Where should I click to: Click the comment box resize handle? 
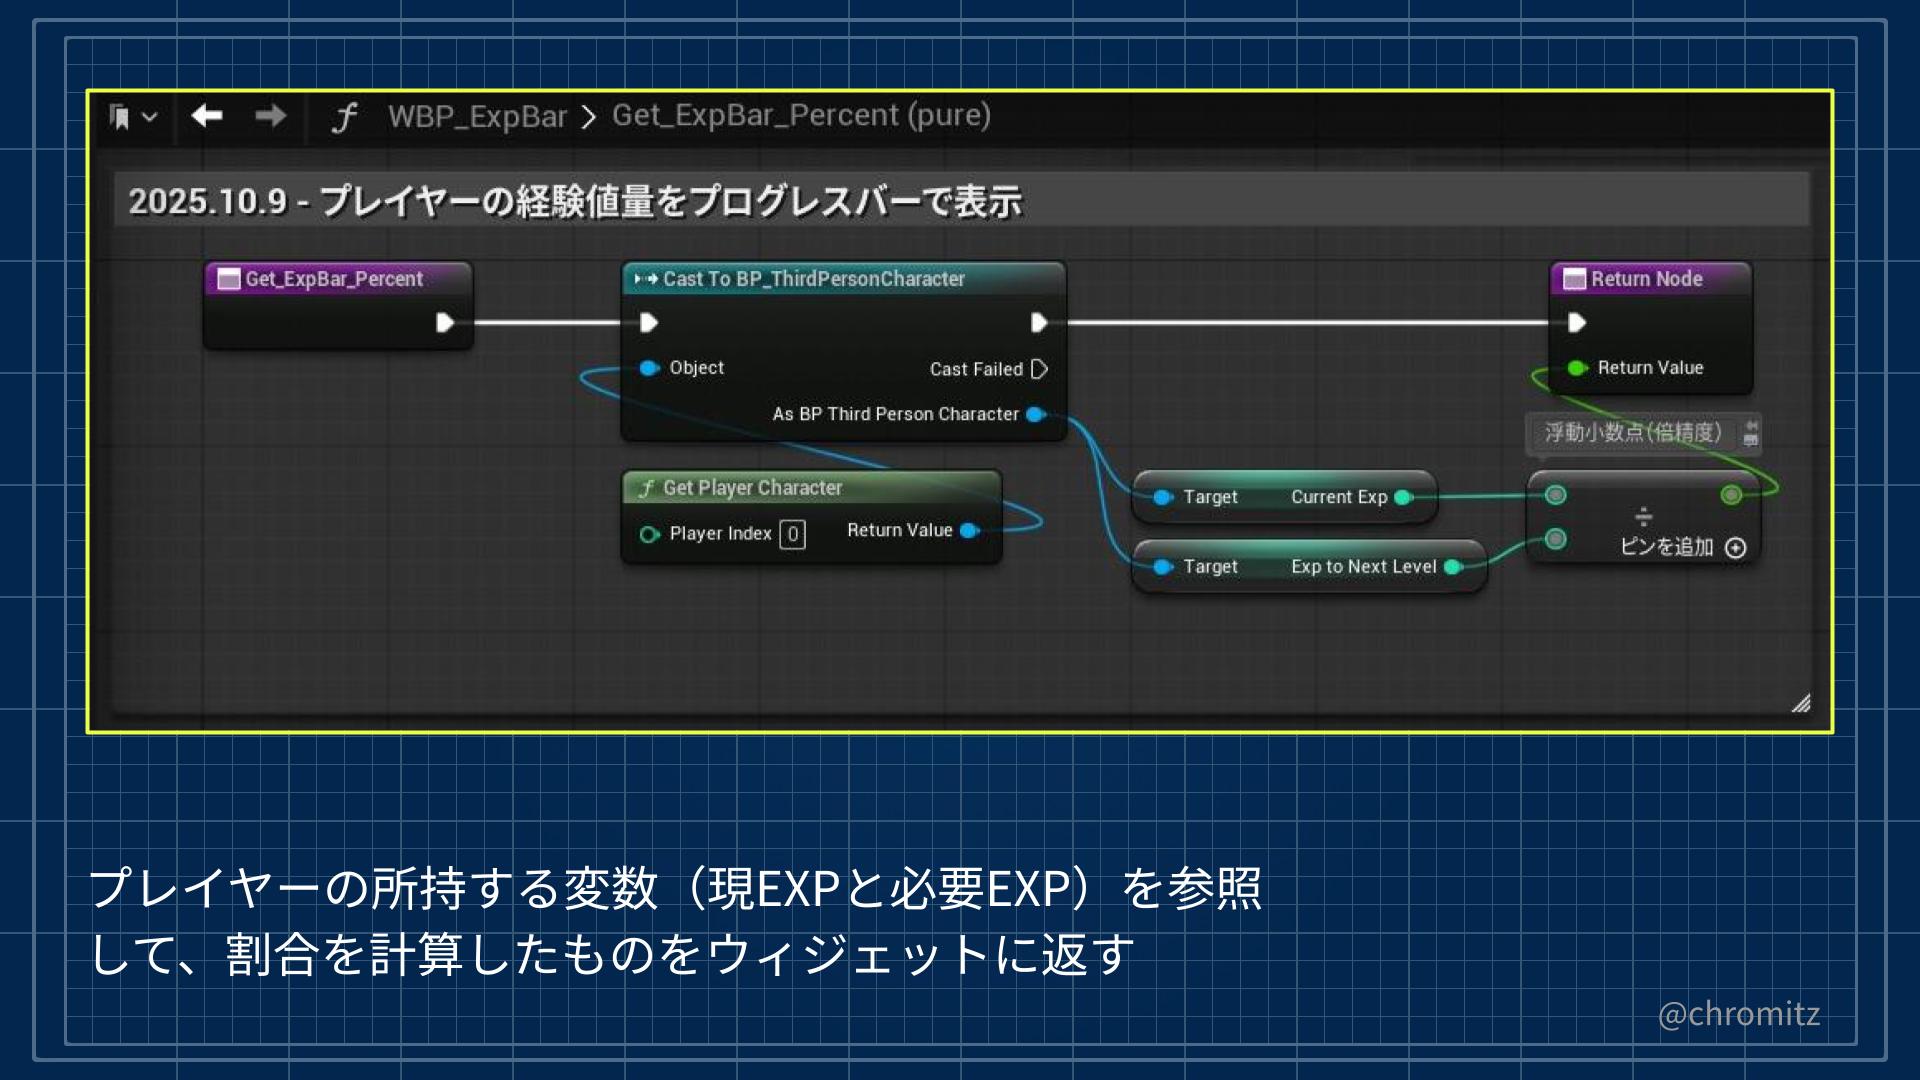pos(1801,703)
